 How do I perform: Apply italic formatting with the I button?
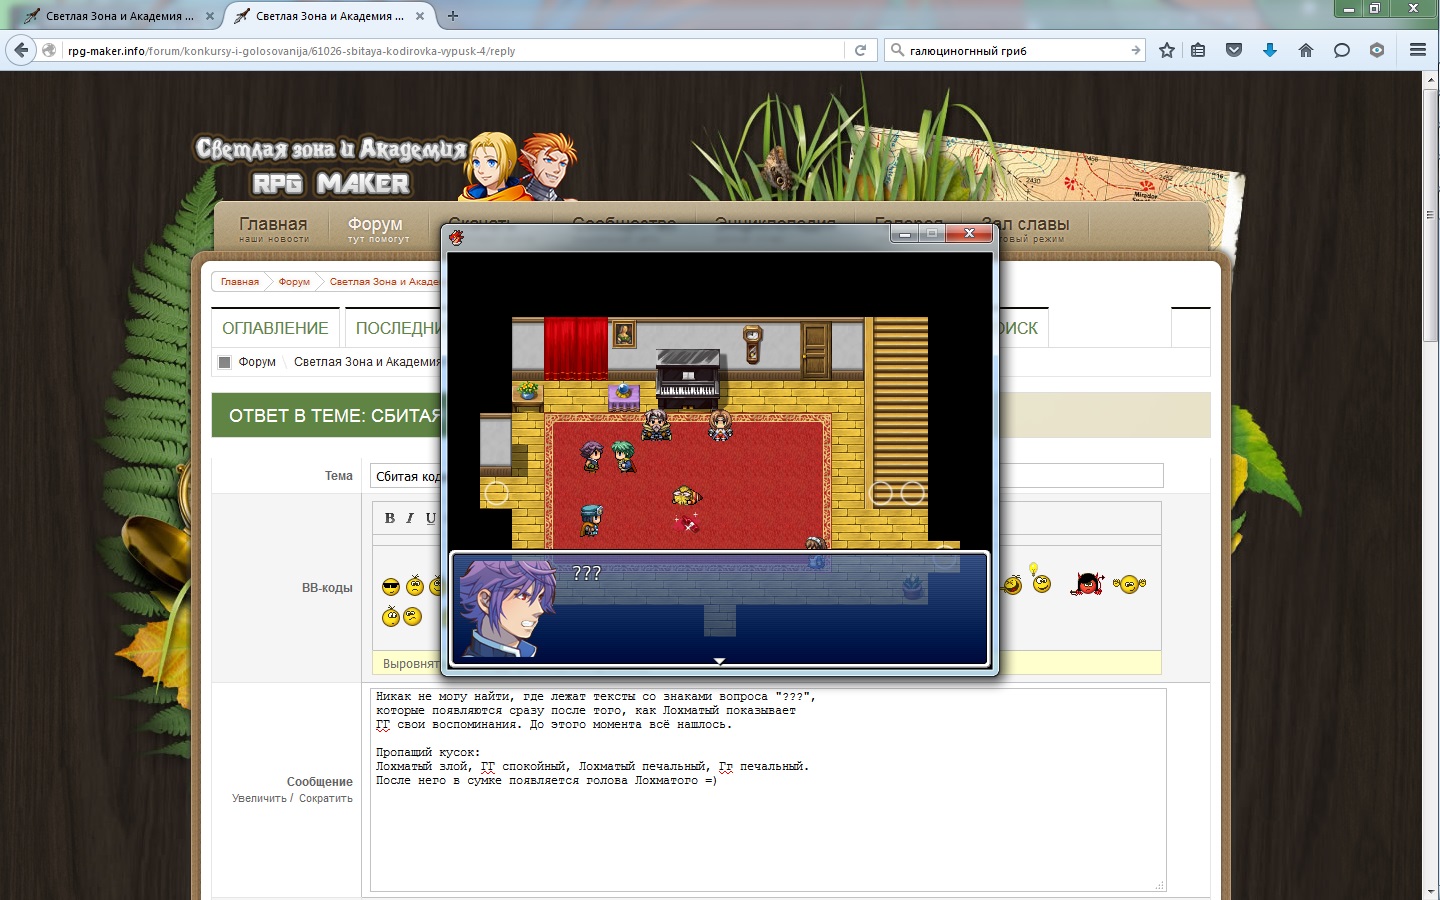point(410,518)
